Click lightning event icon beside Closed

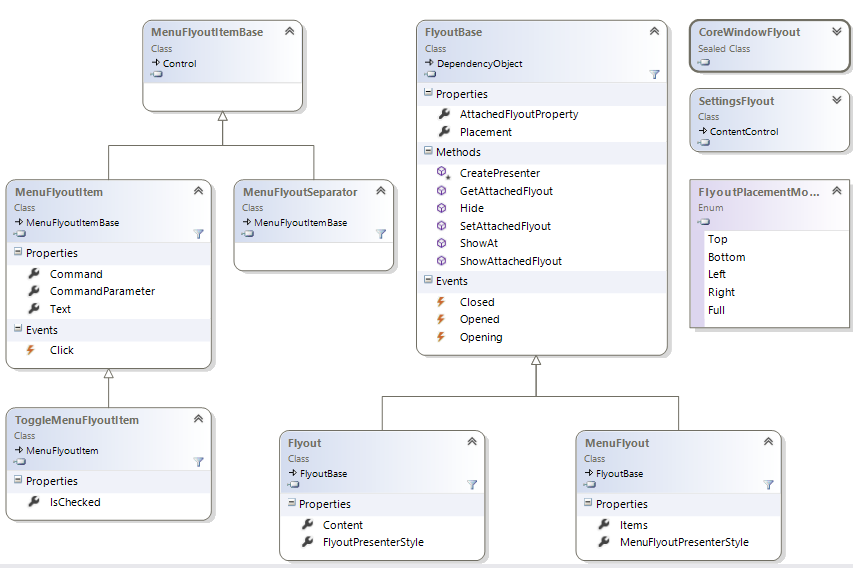coord(441,302)
